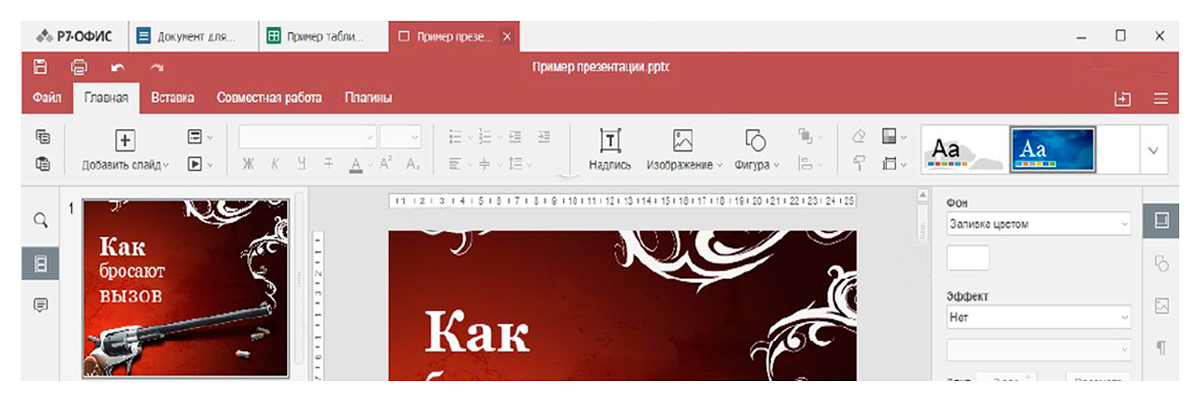
Task: Decrease the paragraph indent
Action: tap(516, 137)
